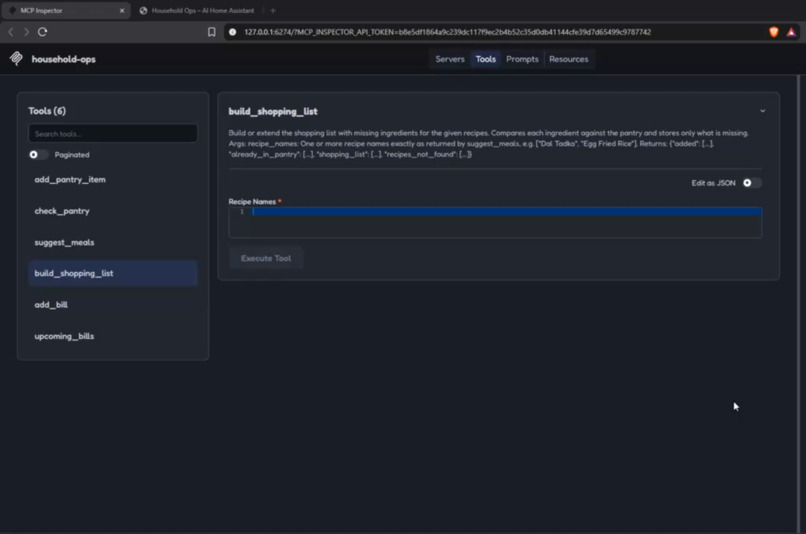This screenshot has width=806, height=534.
Task: Open the Prompts tab
Action: click(x=522, y=59)
